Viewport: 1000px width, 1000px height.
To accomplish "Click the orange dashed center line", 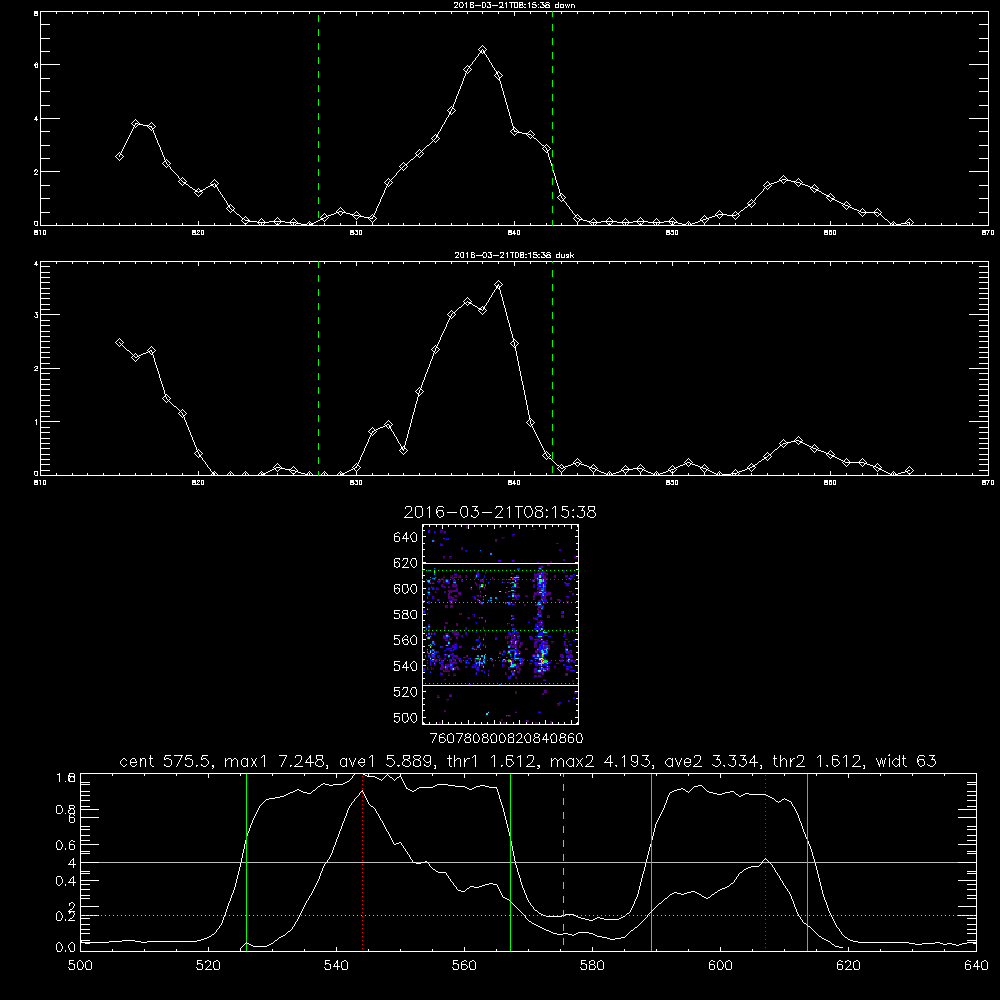I will 563,861.
